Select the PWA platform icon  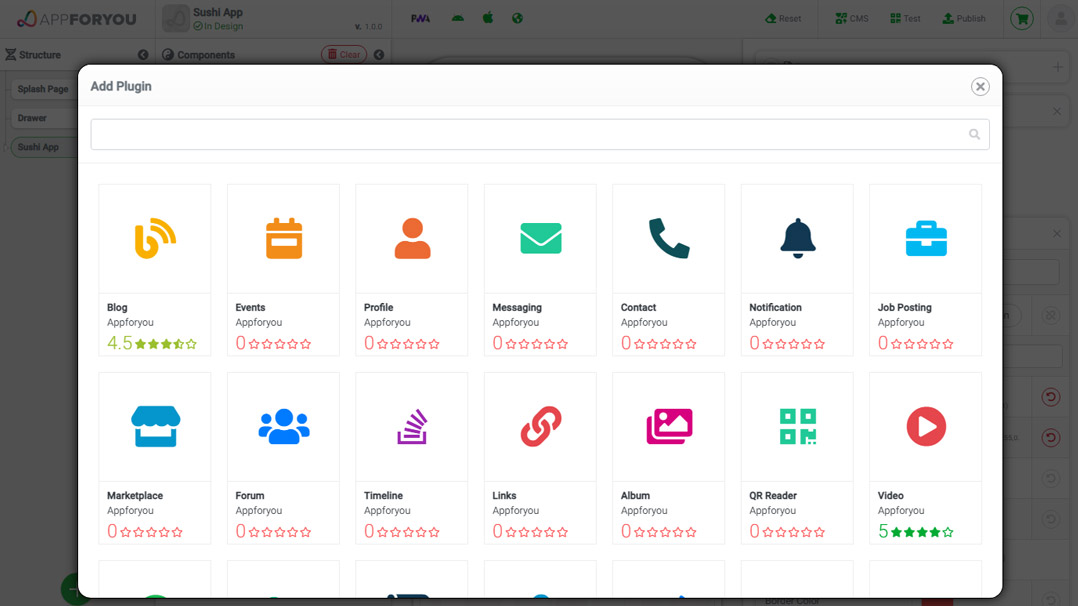pyautogui.click(x=420, y=19)
